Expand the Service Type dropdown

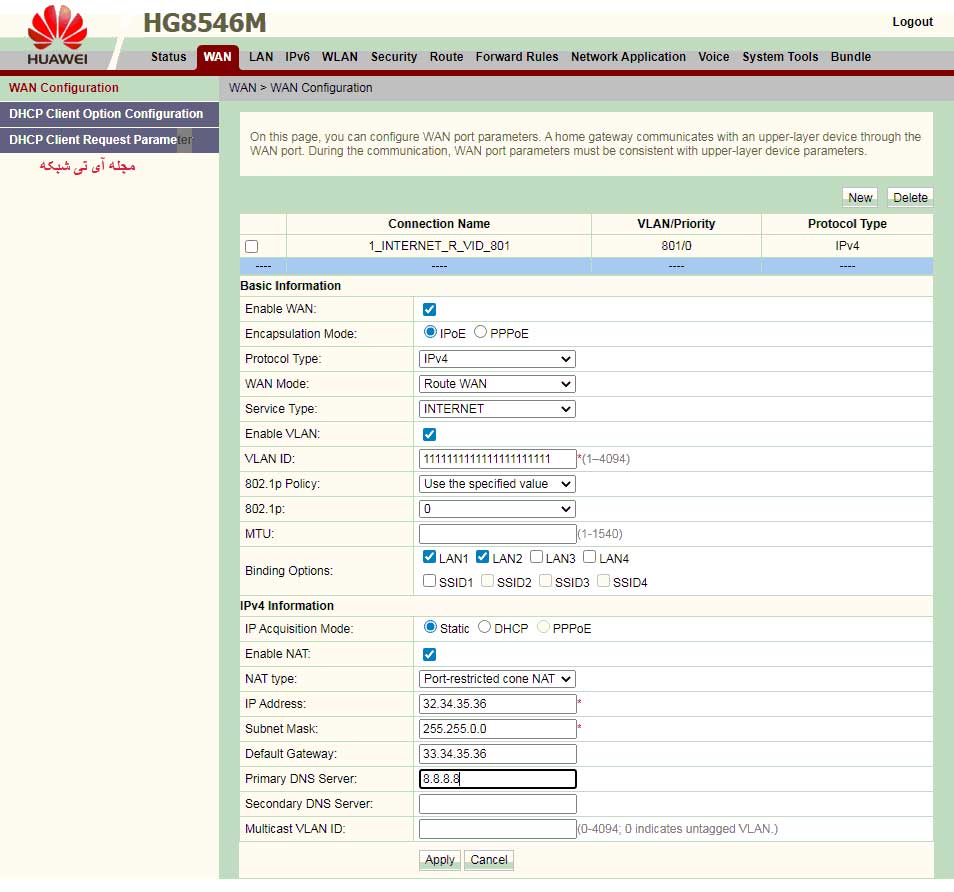(x=497, y=409)
